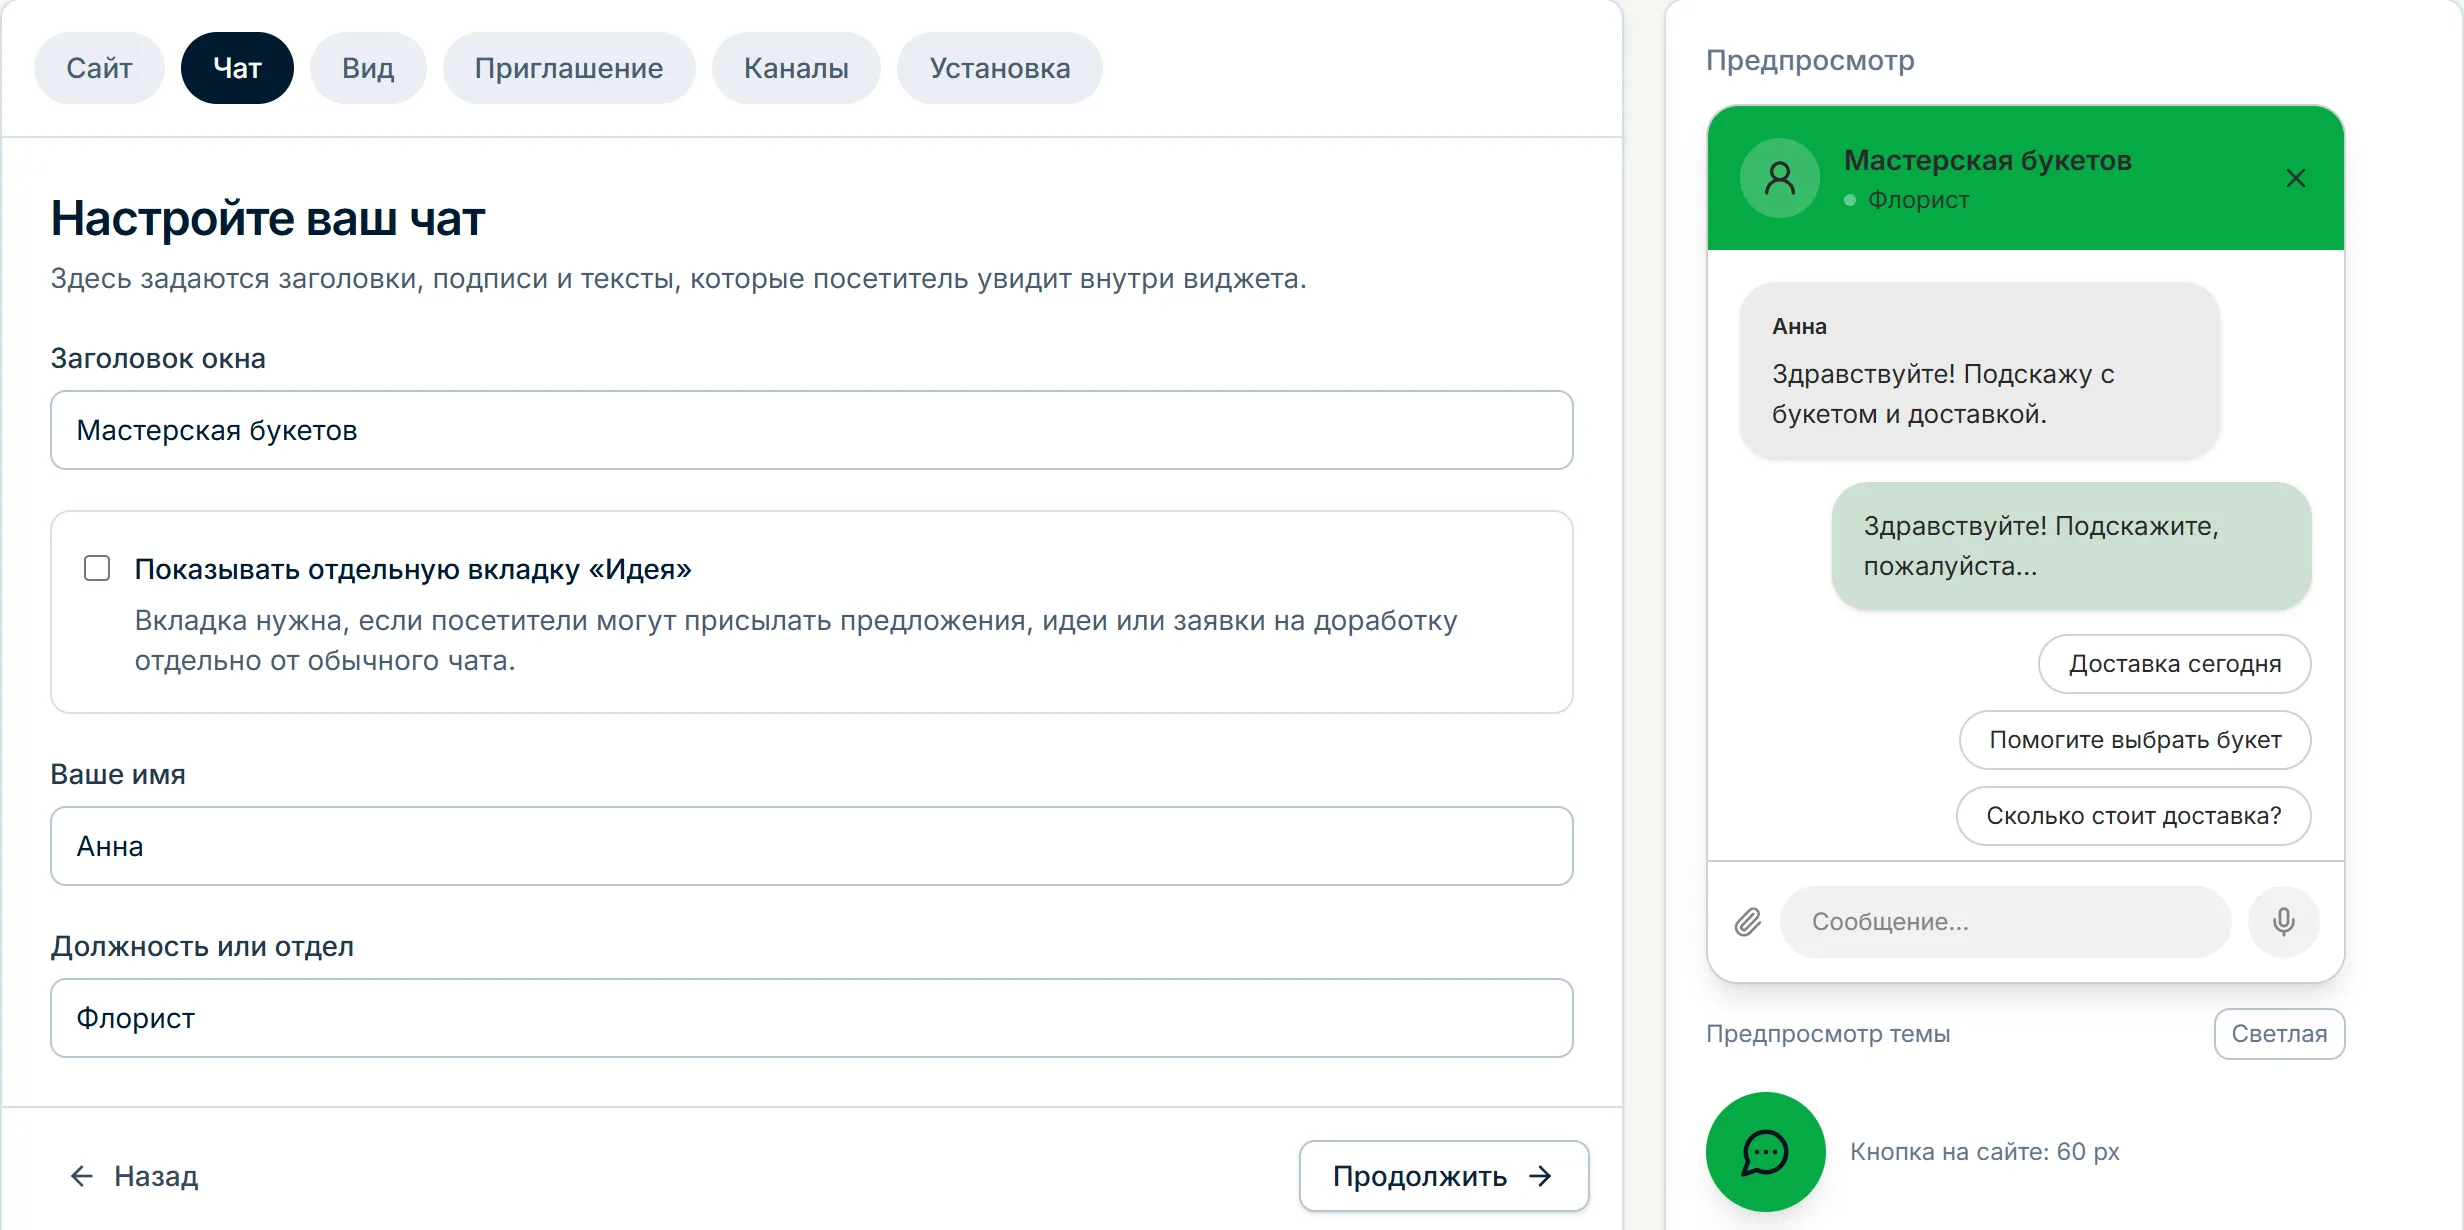Click the Сообщение... message input
Image resolution: width=2464 pixels, height=1230 pixels.
2005,922
